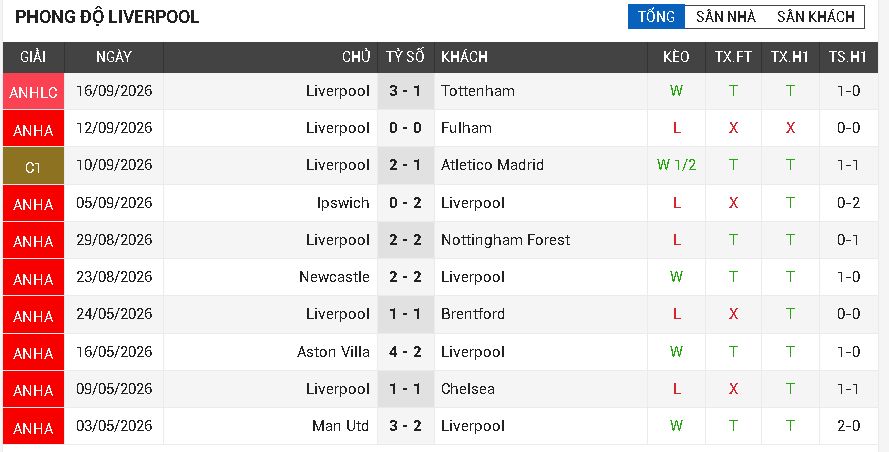Click Man Utd team name
This screenshot has height=452, width=889.
(x=341, y=426)
